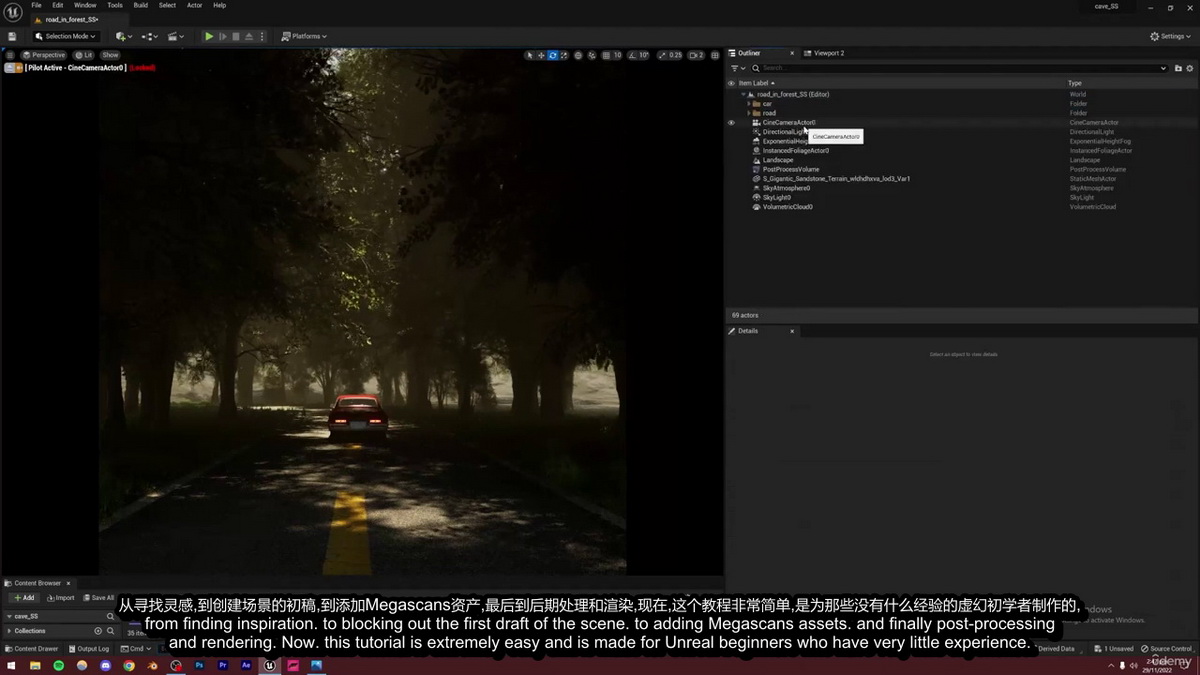This screenshot has height=675, width=1200.
Task: Change the rotation snap angle value
Action: coord(644,55)
